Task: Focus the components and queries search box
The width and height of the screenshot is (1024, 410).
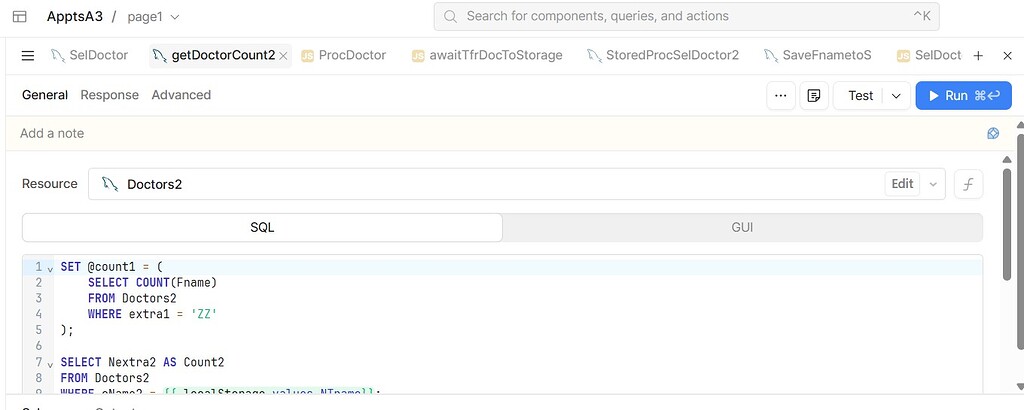Action: [686, 16]
